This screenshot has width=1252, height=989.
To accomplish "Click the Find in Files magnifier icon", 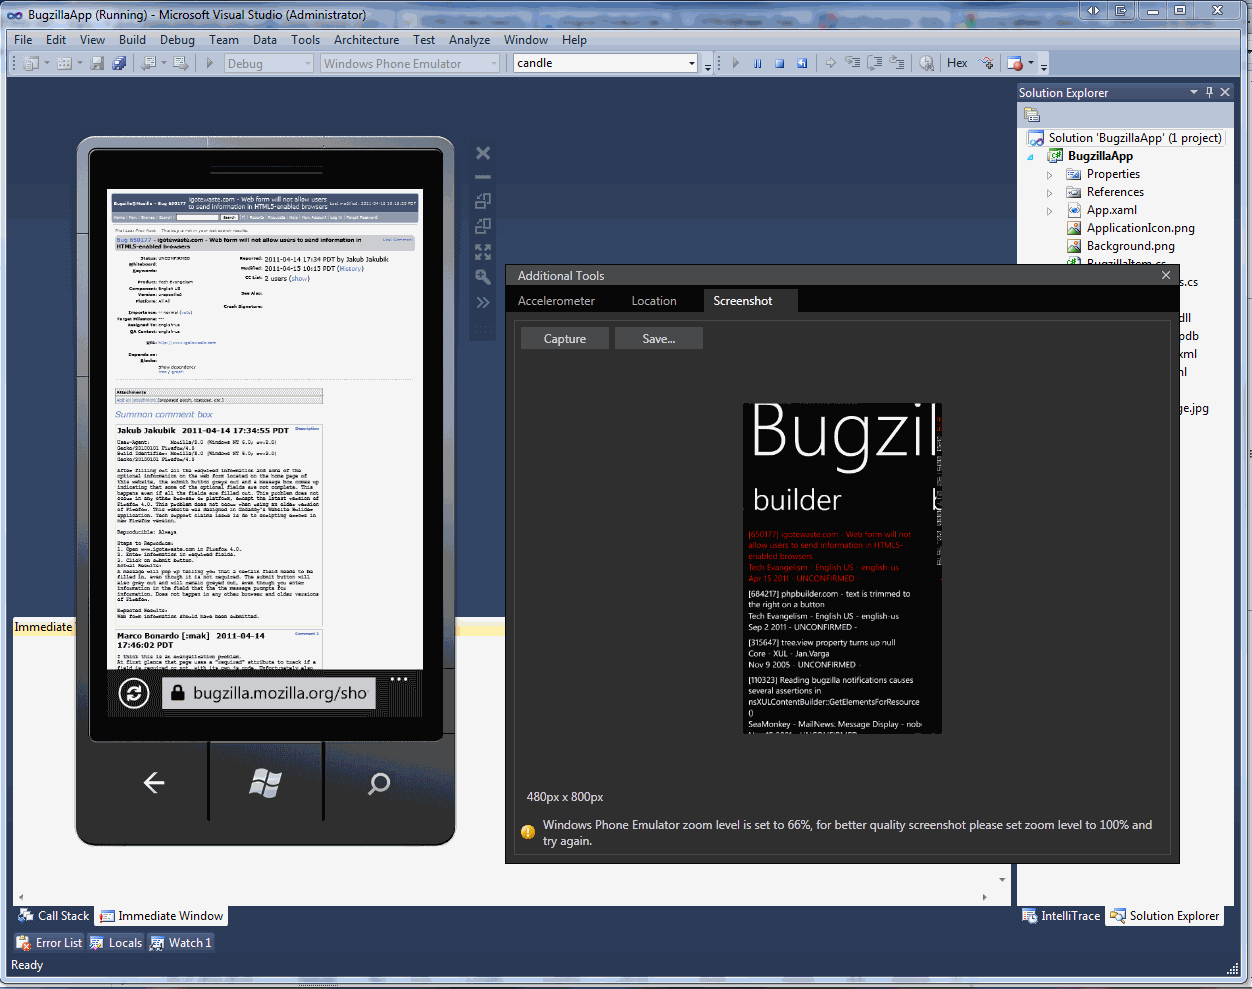I will (x=927, y=63).
